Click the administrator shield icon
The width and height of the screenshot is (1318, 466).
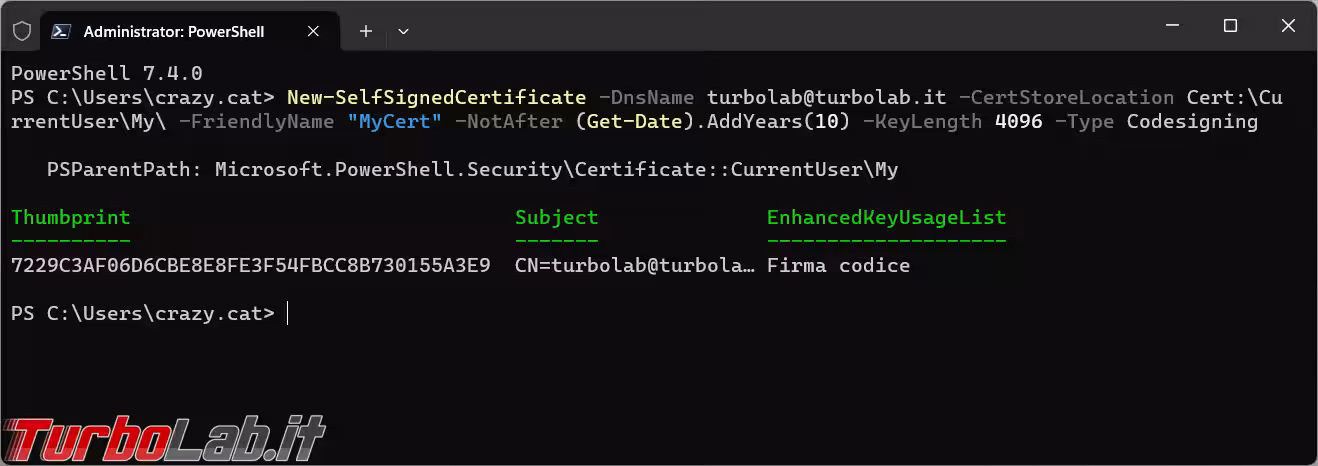[22, 31]
